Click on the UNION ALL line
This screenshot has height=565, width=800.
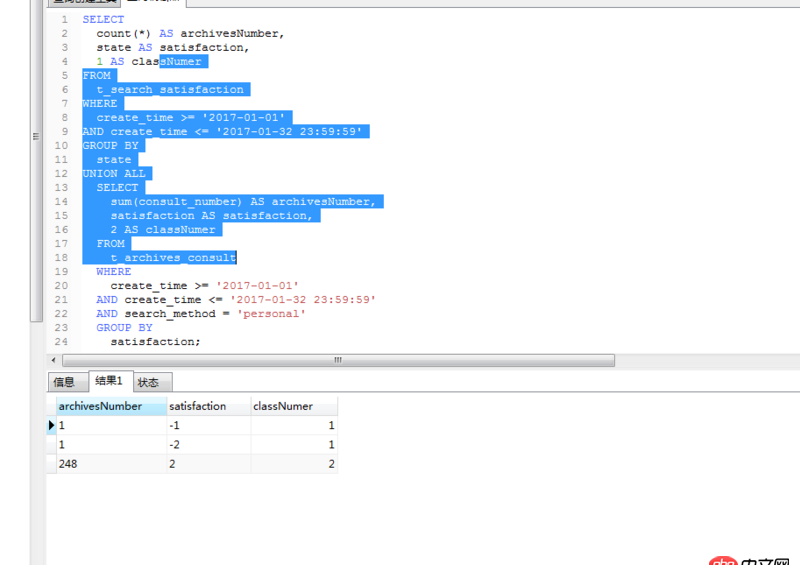coord(113,173)
